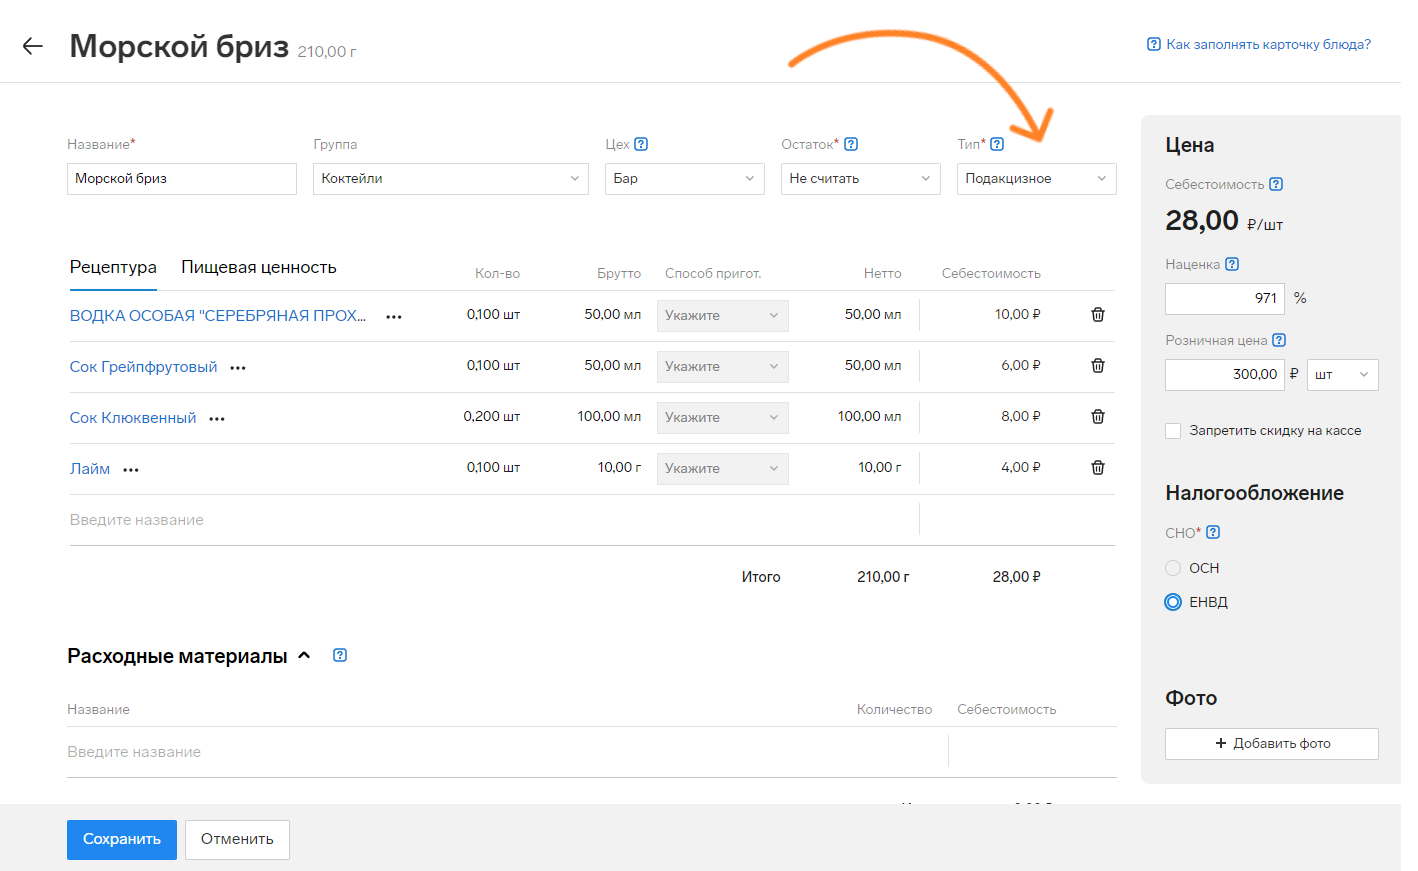This screenshot has width=1418, height=871.
Task: Select the ОСН radio button
Action: [1173, 568]
